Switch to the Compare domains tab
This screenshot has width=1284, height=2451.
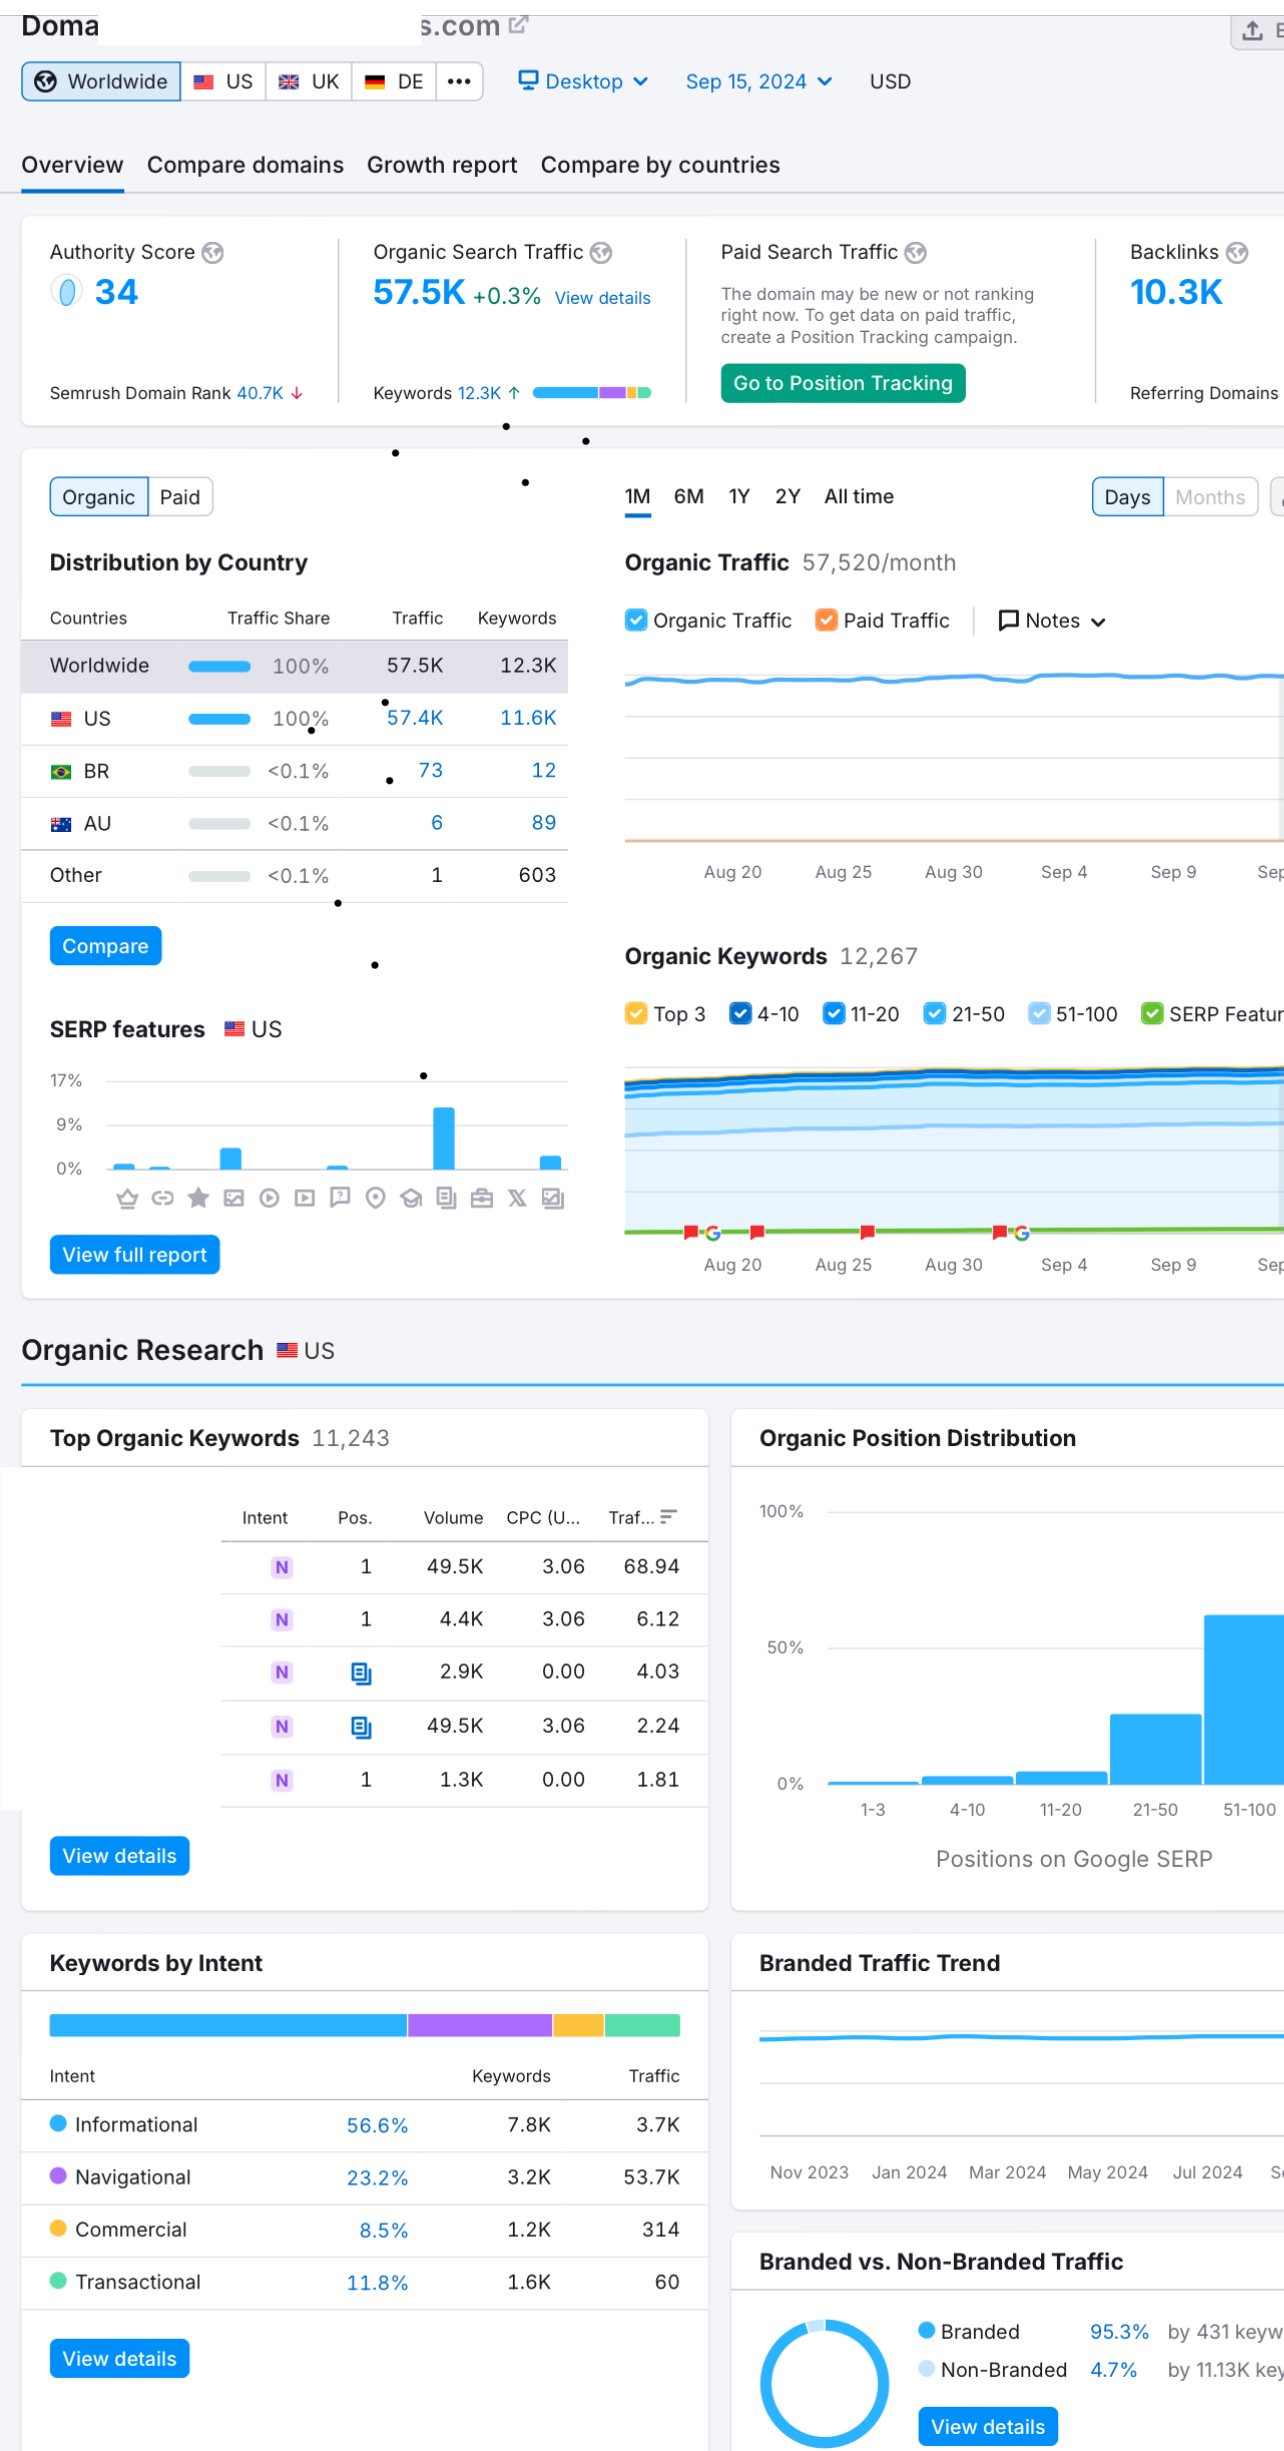(245, 165)
